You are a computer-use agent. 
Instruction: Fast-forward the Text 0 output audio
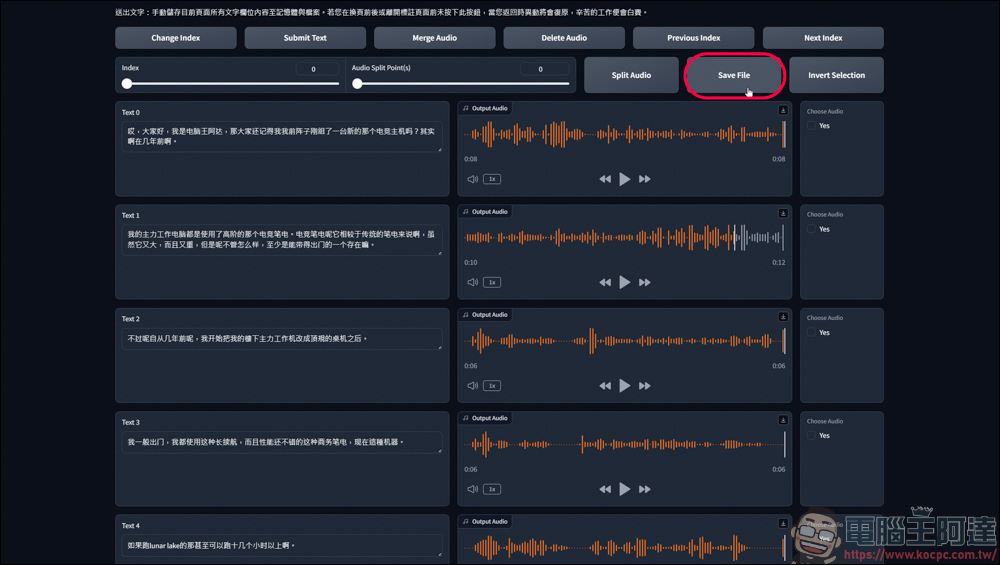[645, 179]
